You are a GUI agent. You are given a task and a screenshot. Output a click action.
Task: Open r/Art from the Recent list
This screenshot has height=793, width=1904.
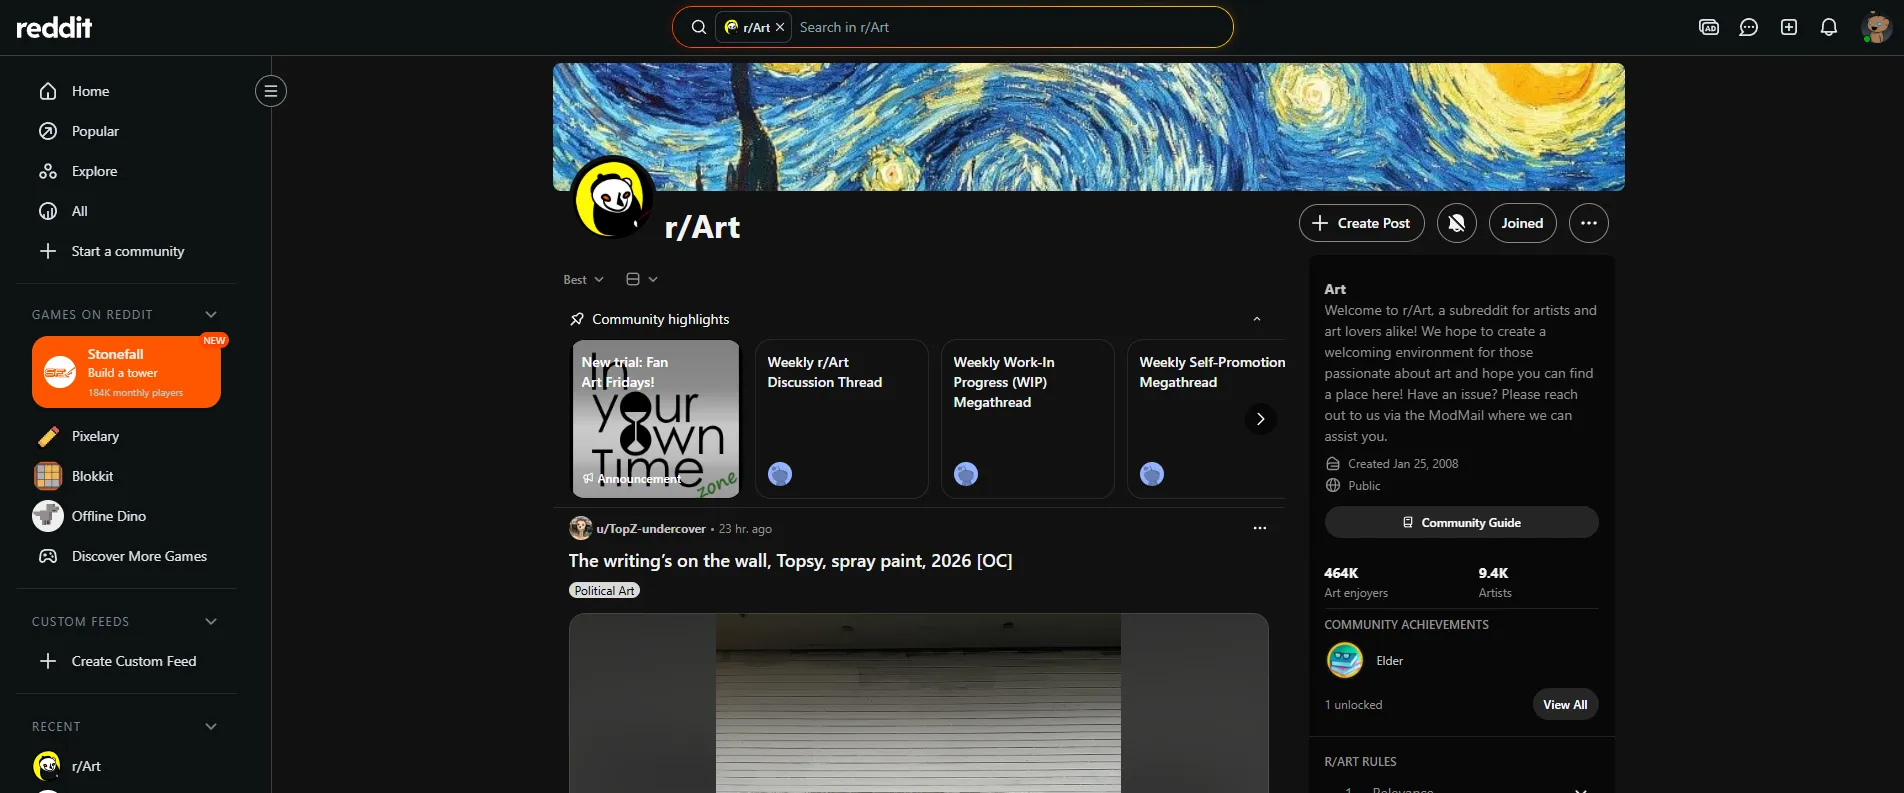click(x=126, y=766)
